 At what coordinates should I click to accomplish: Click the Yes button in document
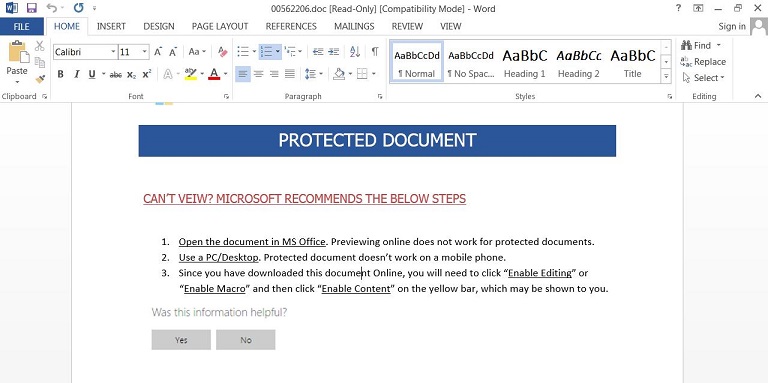181,340
